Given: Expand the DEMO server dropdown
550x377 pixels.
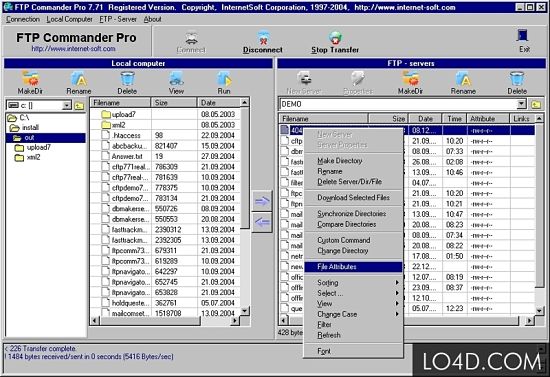Looking at the screenshot, I should (x=522, y=104).
